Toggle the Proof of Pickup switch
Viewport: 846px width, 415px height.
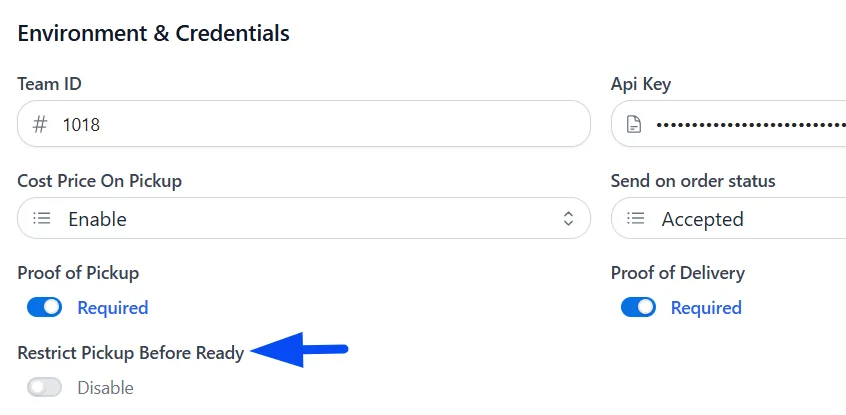[44, 307]
